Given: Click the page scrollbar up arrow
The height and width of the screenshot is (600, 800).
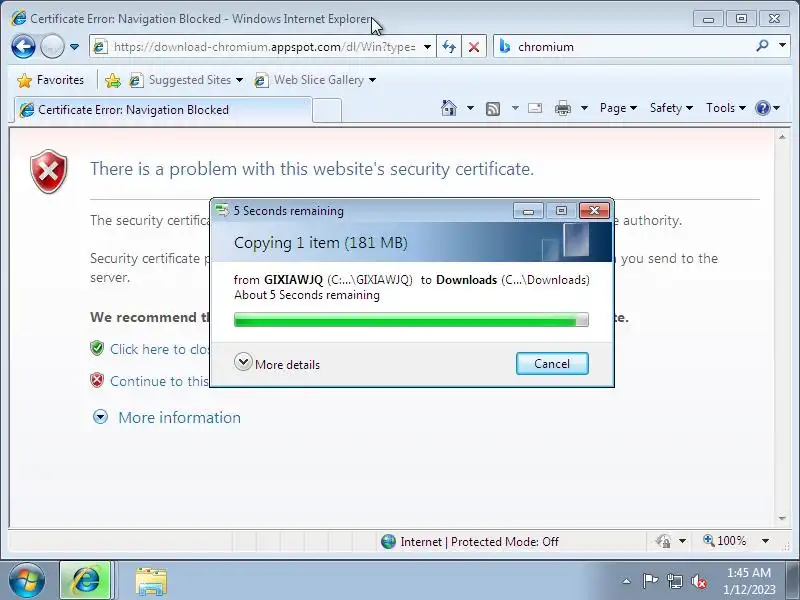Looking at the screenshot, I should 782,137.
